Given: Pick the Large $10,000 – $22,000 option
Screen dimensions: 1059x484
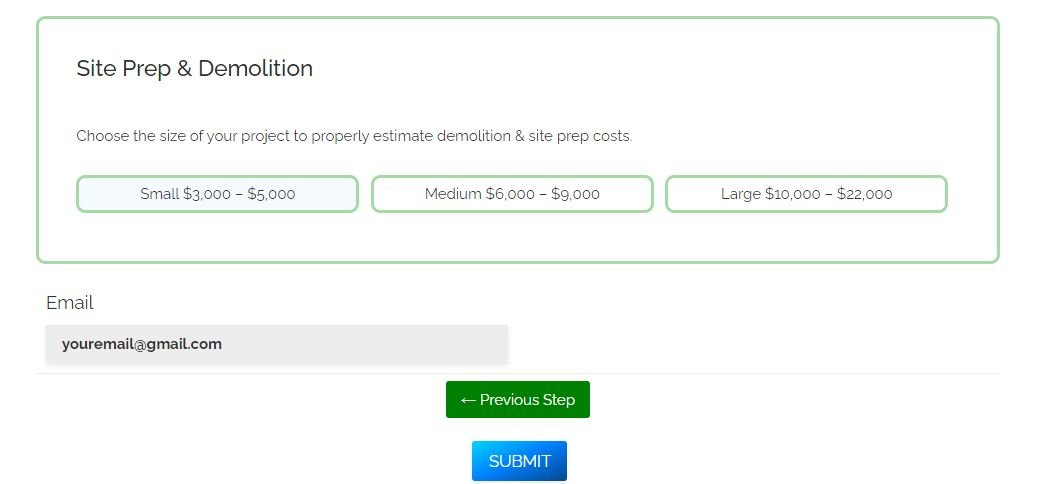Looking at the screenshot, I should [806, 194].
